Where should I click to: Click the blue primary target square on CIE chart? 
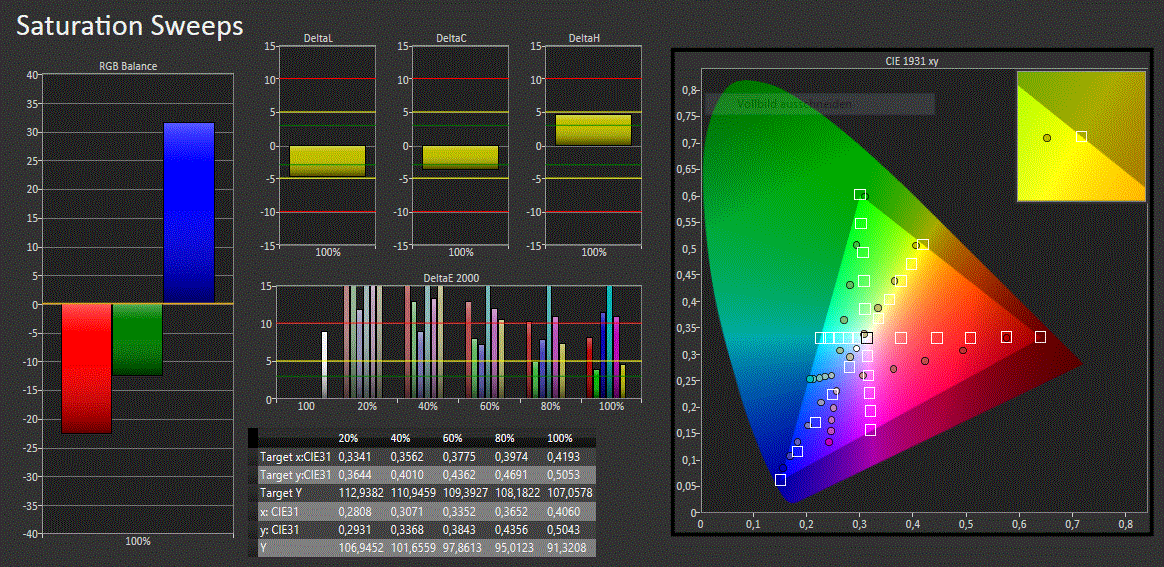click(x=780, y=480)
